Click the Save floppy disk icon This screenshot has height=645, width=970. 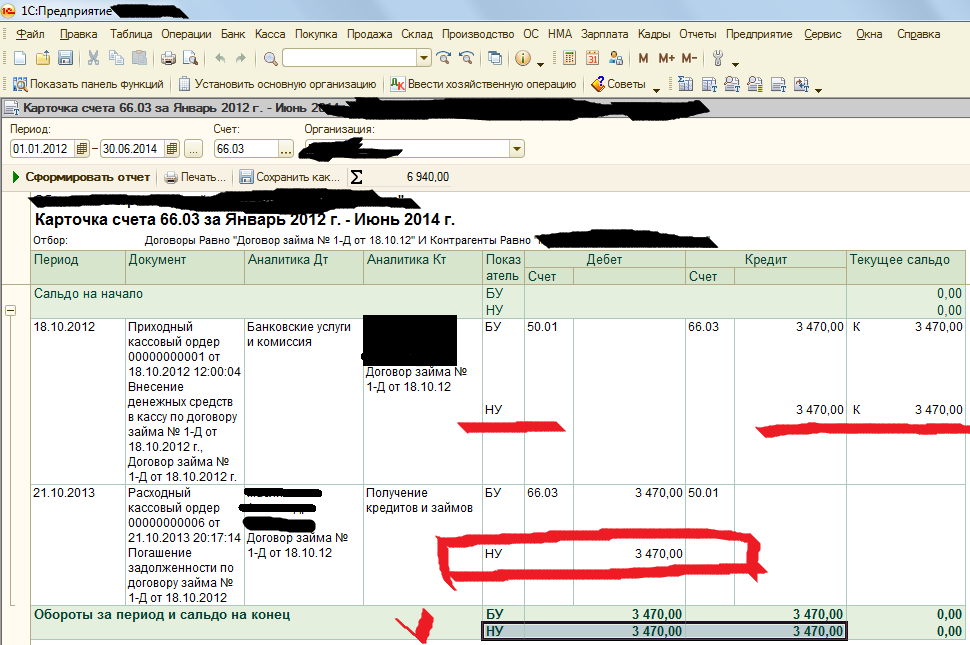(65, 58)
